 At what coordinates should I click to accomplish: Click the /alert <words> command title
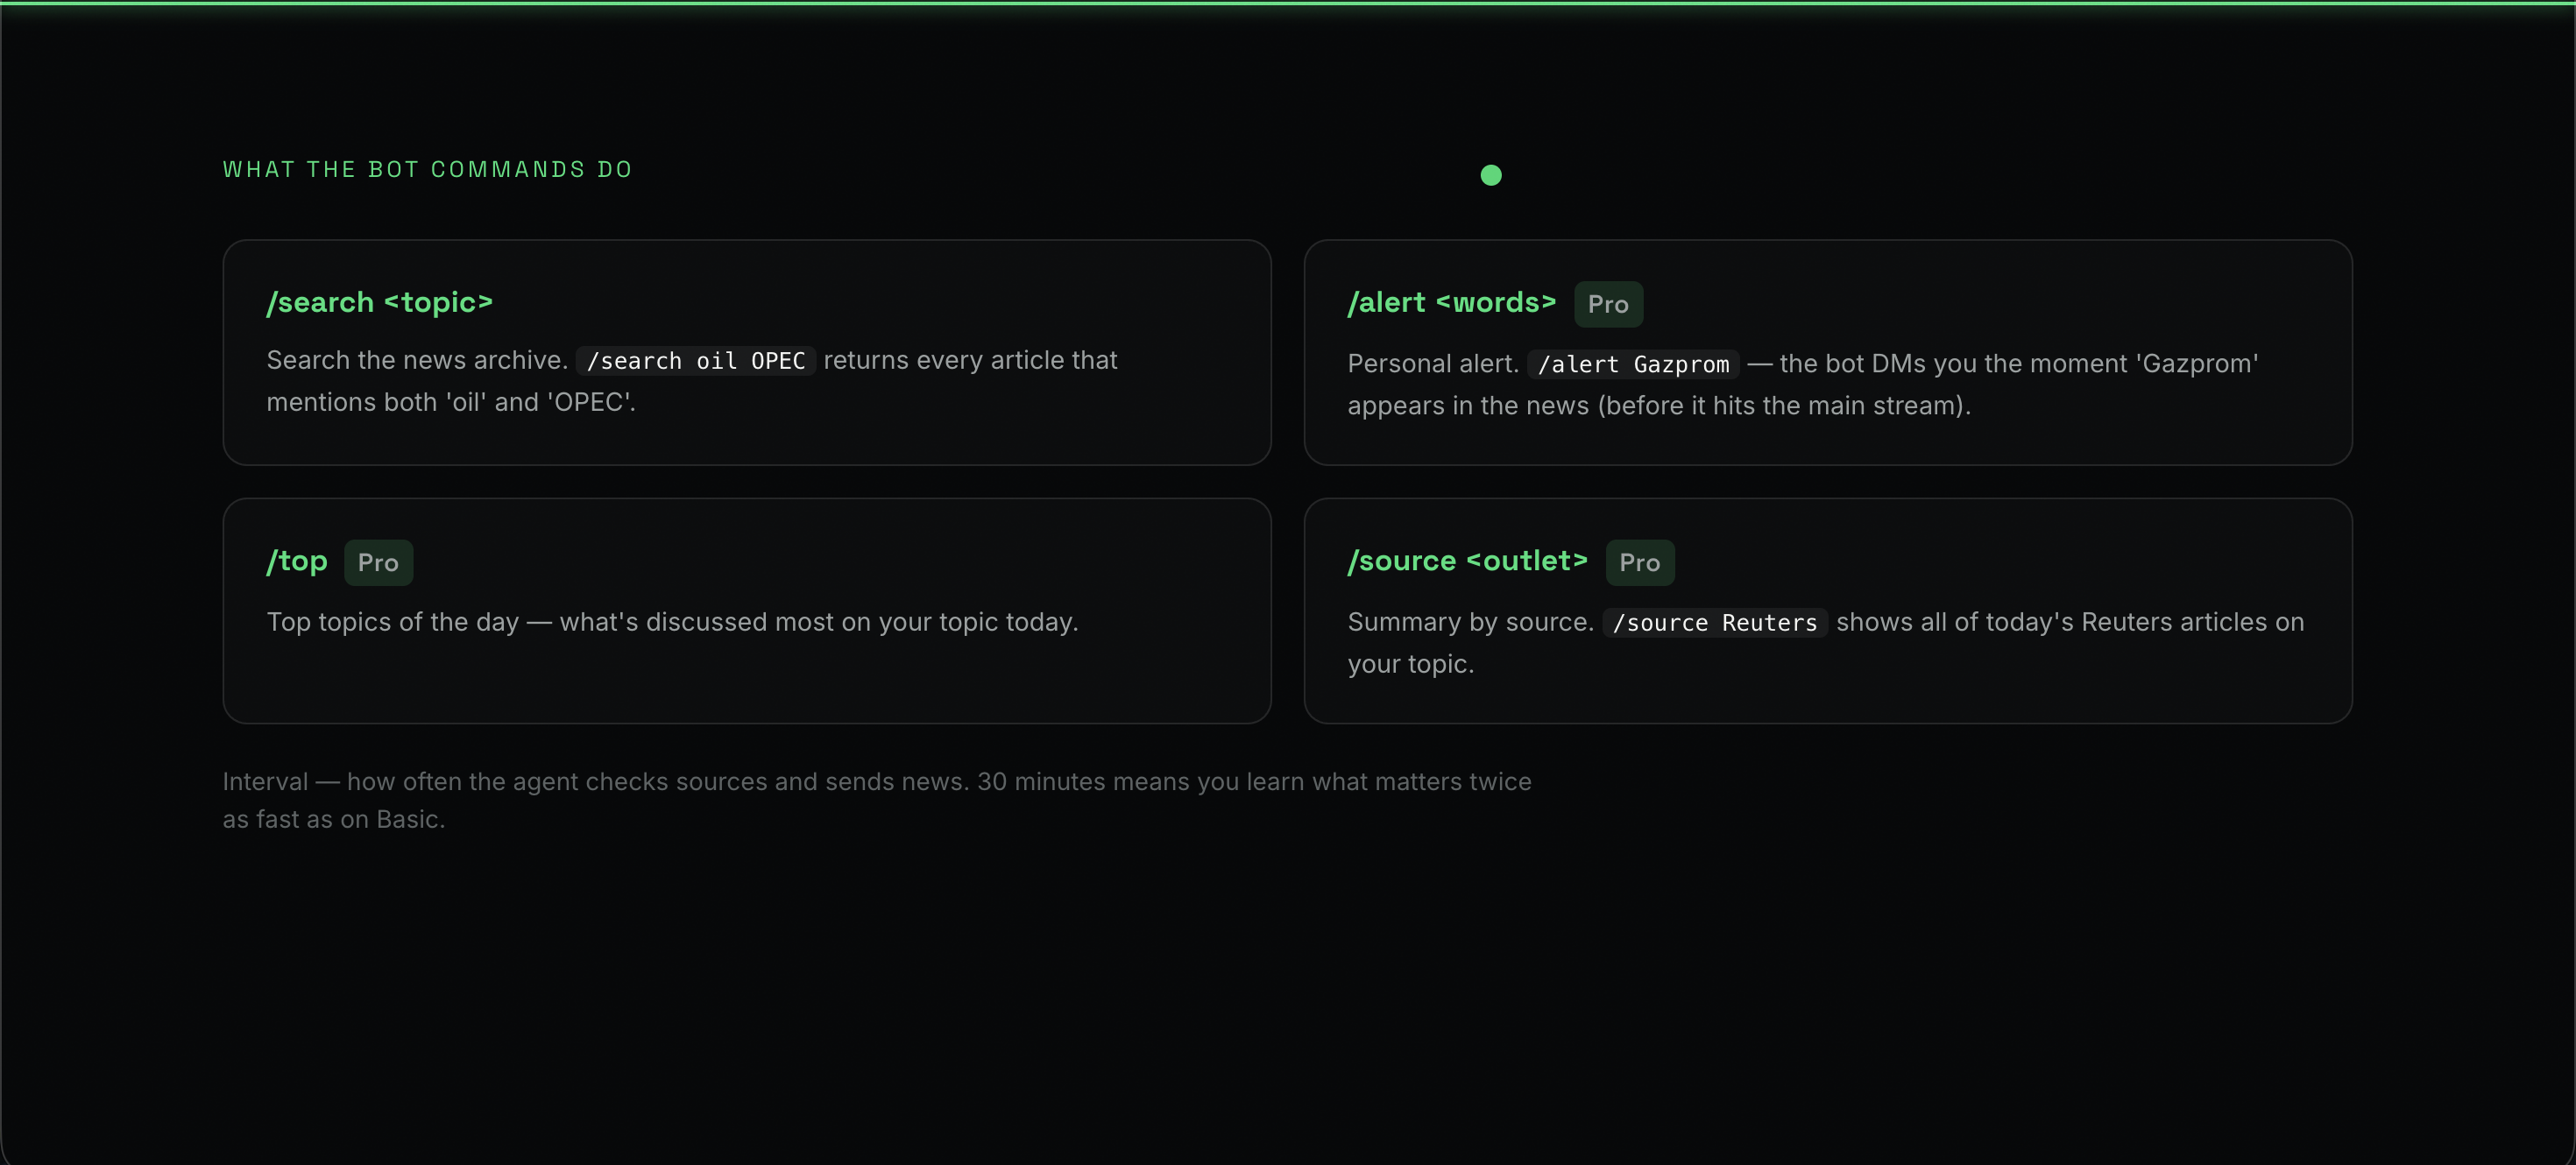1452,302
